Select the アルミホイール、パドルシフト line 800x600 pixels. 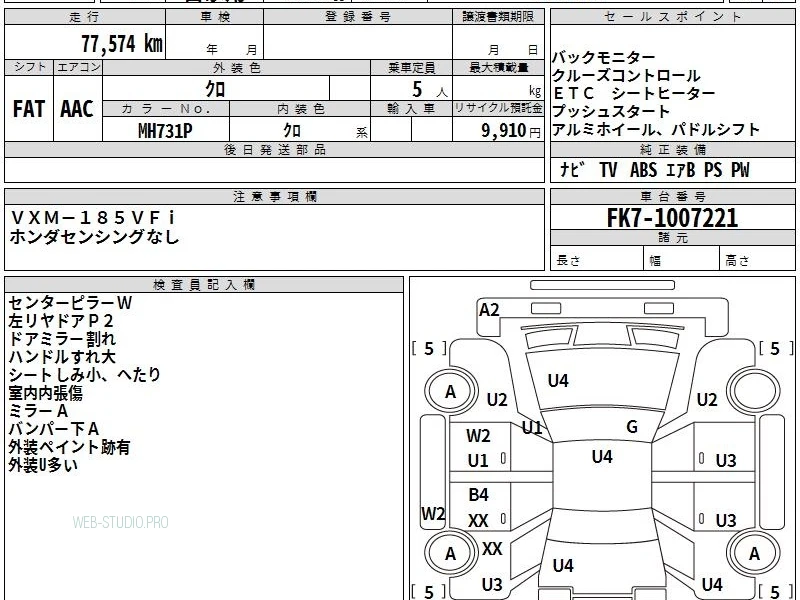point(656,130)
